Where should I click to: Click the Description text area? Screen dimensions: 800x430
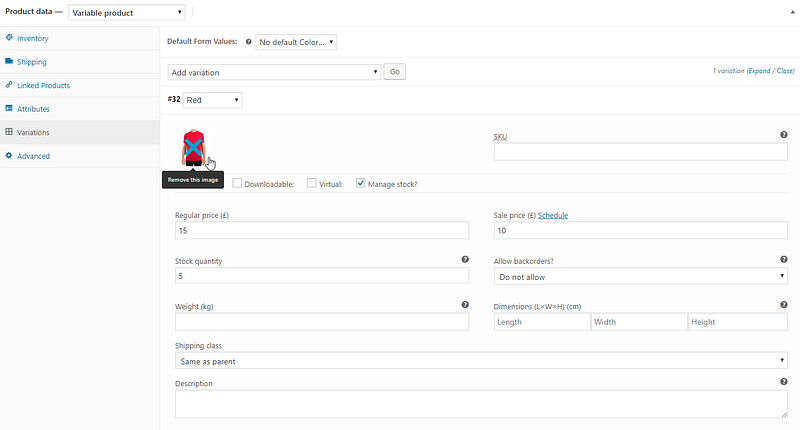tap(481, 404)
